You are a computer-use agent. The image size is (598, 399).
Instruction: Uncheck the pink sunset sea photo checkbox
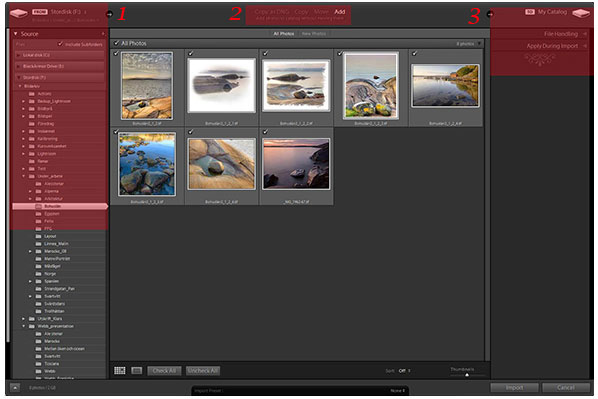[x=265, y=132]
